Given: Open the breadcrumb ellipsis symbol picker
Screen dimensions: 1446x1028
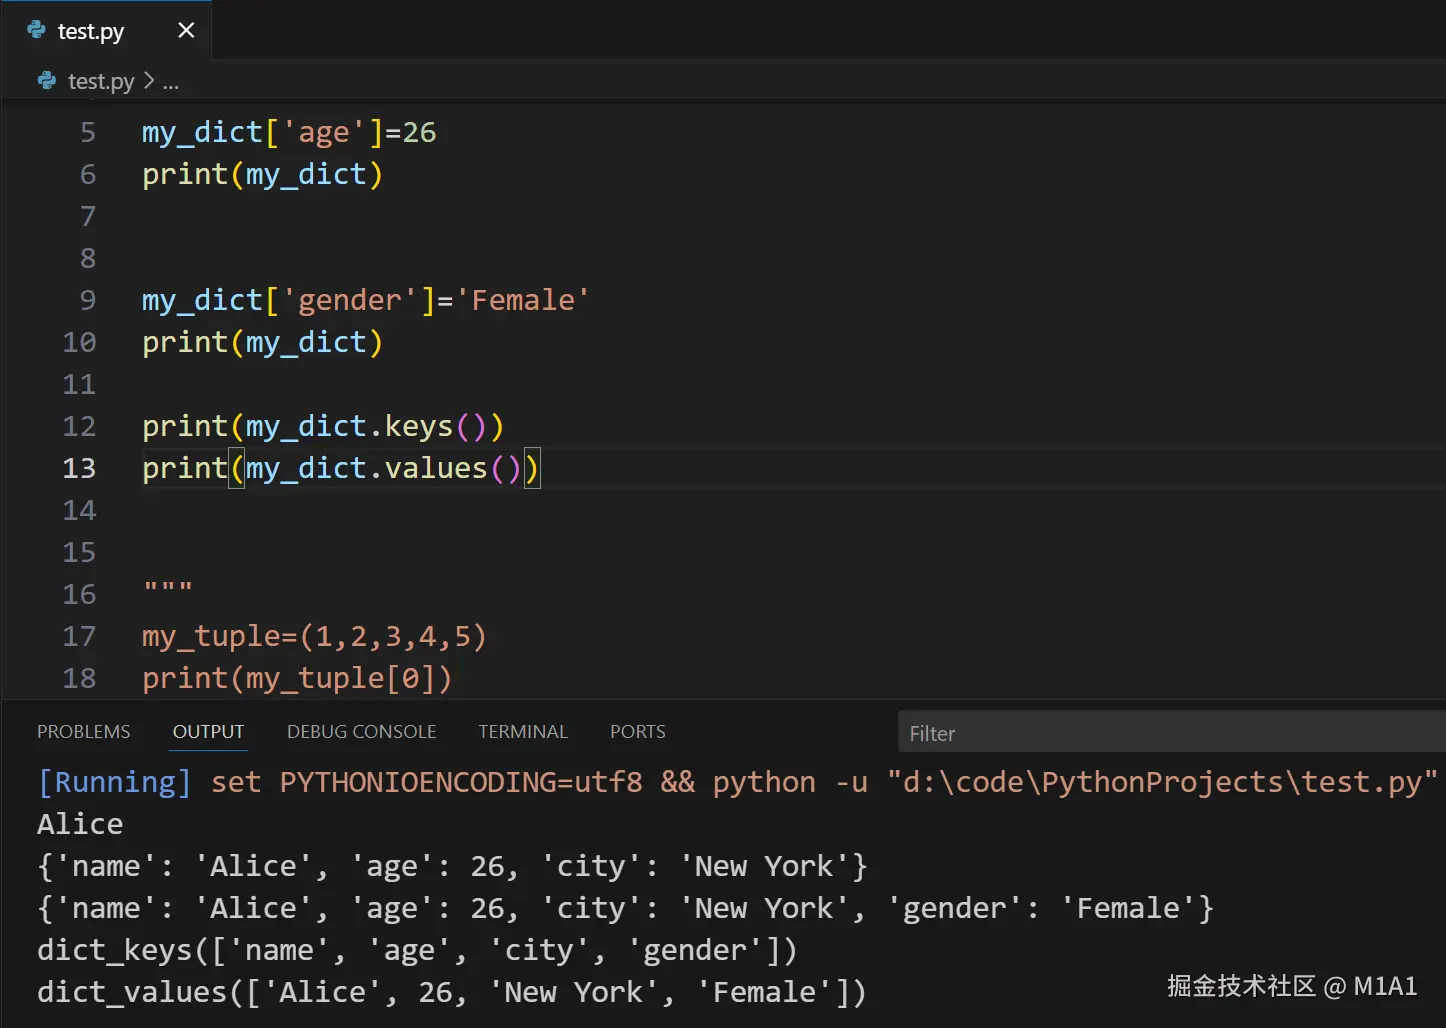Looking at the screenshot, I should click(x=171, y=82).
